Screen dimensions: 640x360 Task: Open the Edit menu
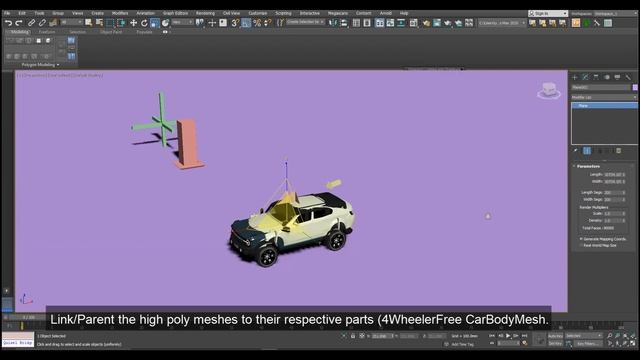(x=22, y=13)
